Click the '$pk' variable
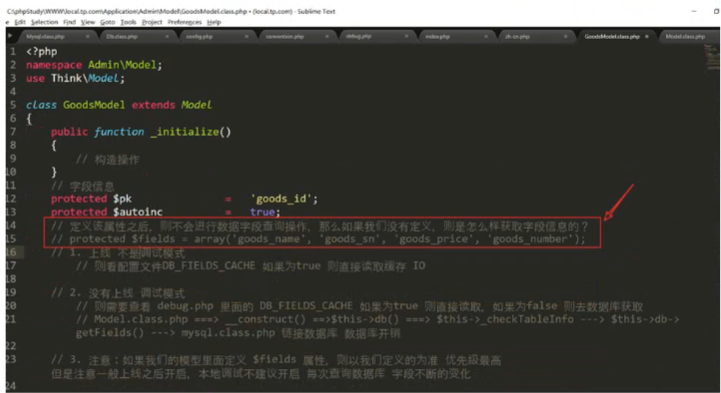The image size is (721, 393). [x=122, y=199]
